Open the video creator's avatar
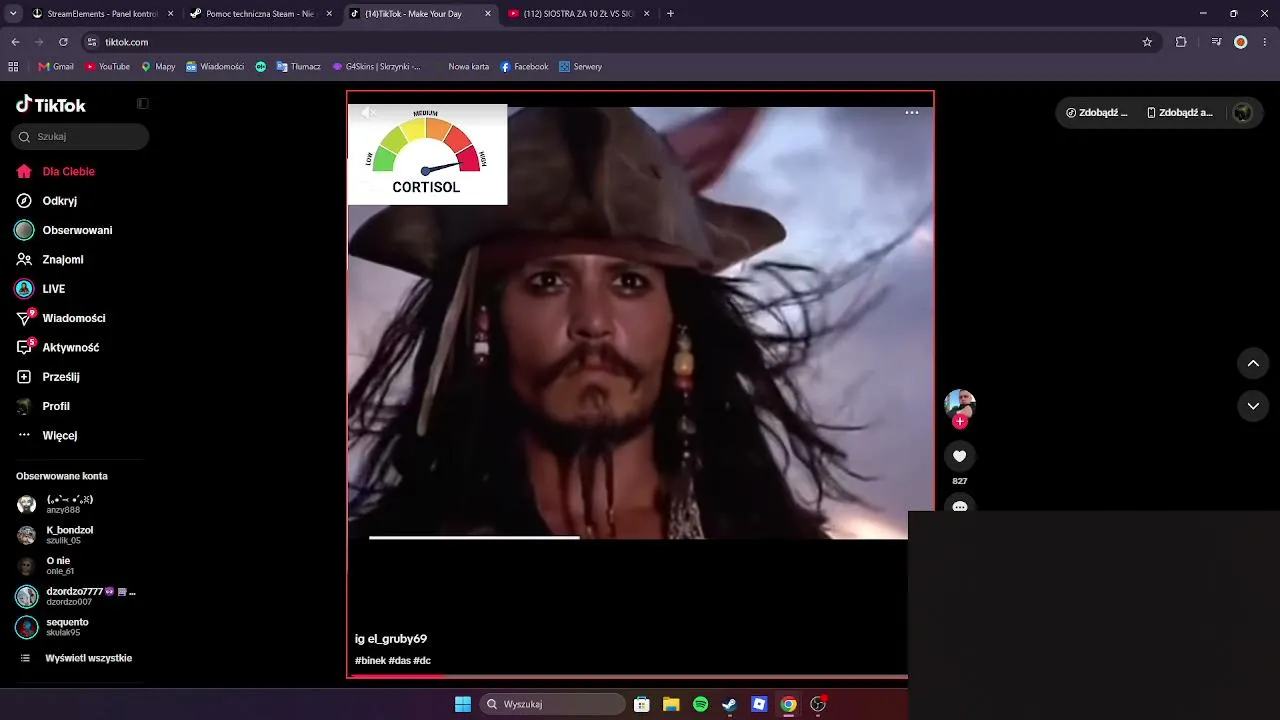This screenshot has width=1280, height=720. (x=960, y=404)
